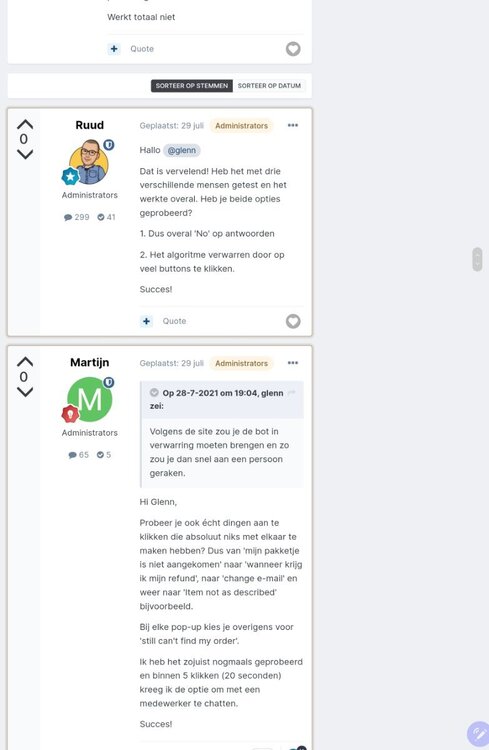Like Ruud's post with heart icon
The height and width of the screenshot is (750, 489).
[293, 321]
